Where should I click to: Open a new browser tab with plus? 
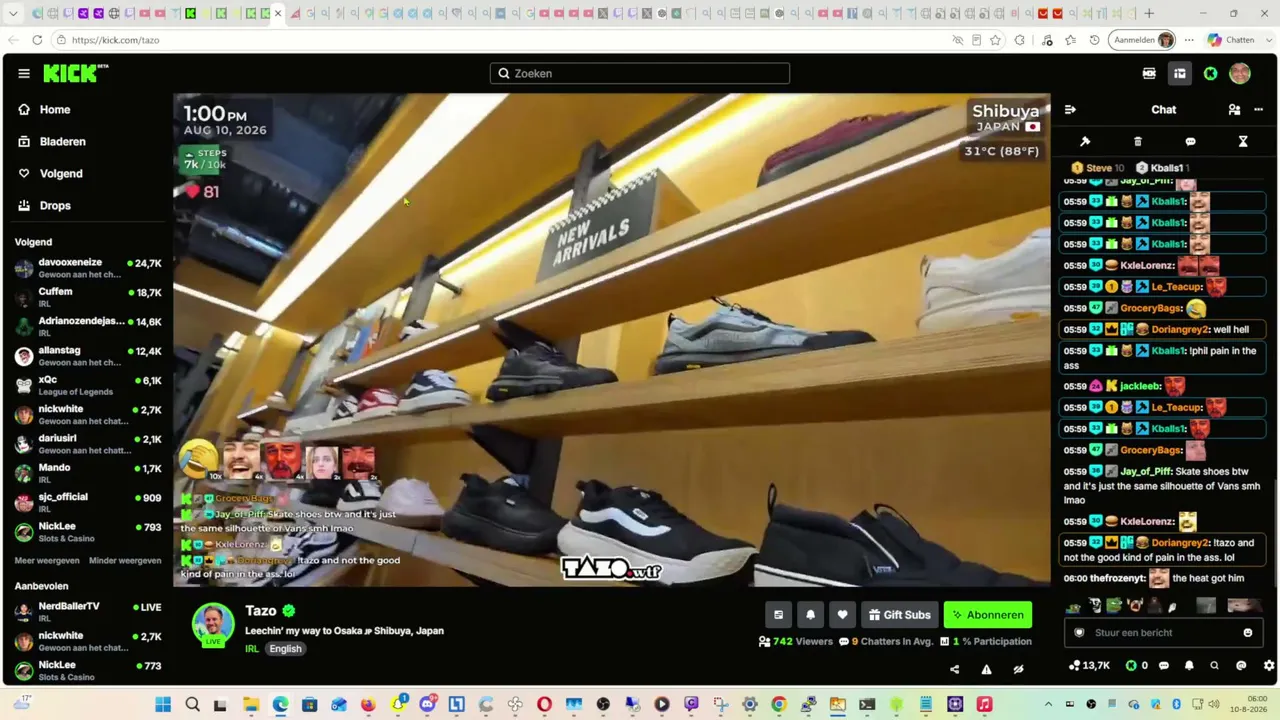click(1149, 14)
